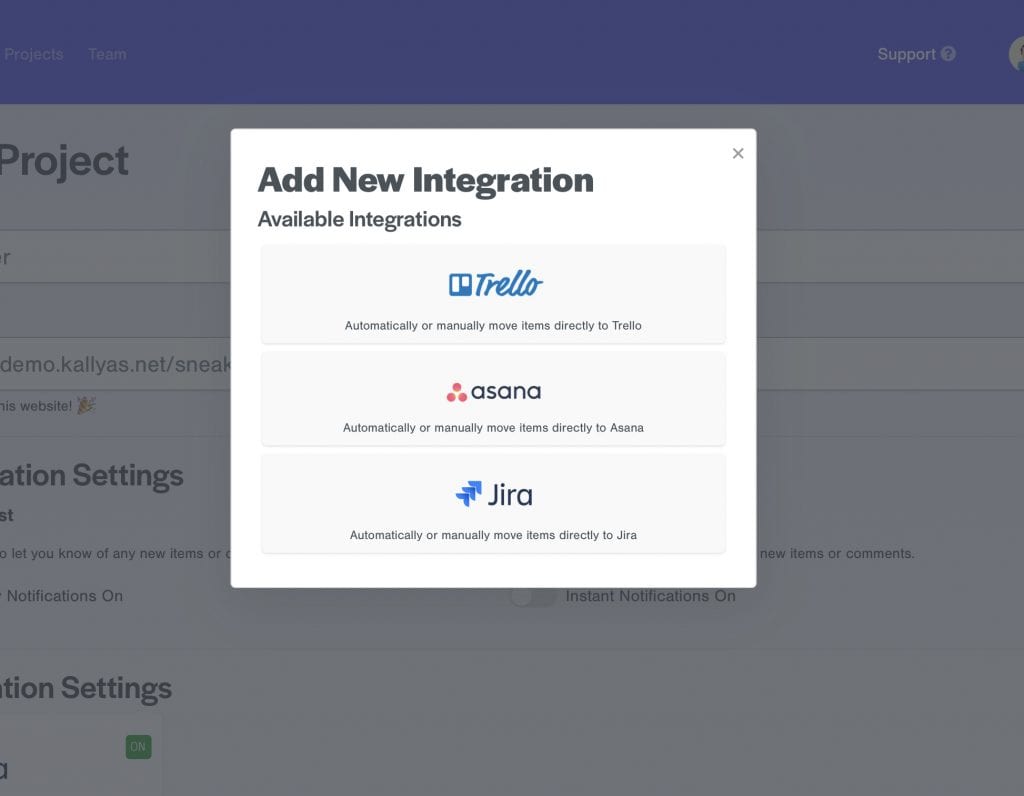The image size is (1024, 796).
Task: Toggle the Instant Notifications On switch
Action: pyautogui.click(x=532, y=596)
